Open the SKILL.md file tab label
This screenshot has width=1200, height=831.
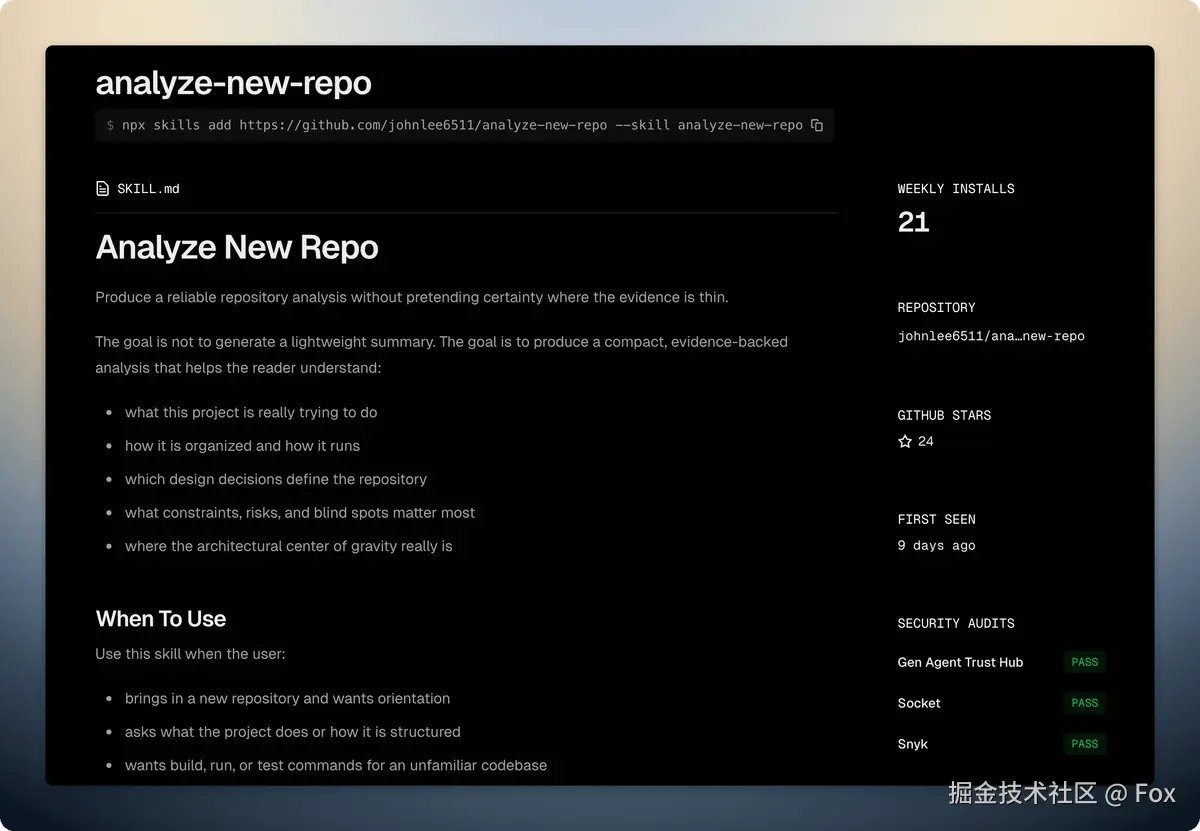(x=148, y=189)
